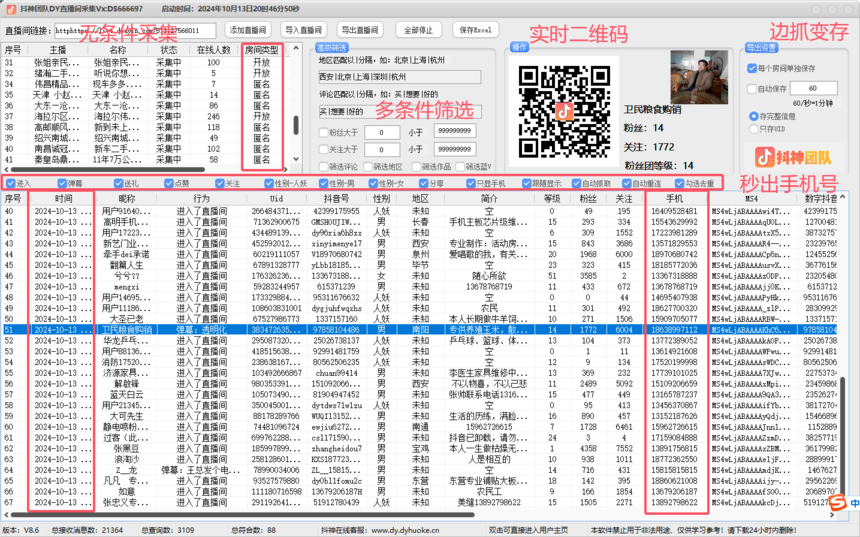This screenshot has width=860, height=537.
Task: Toggle 关注 event checkbox in filter row
Action: [x=220, y=183]
